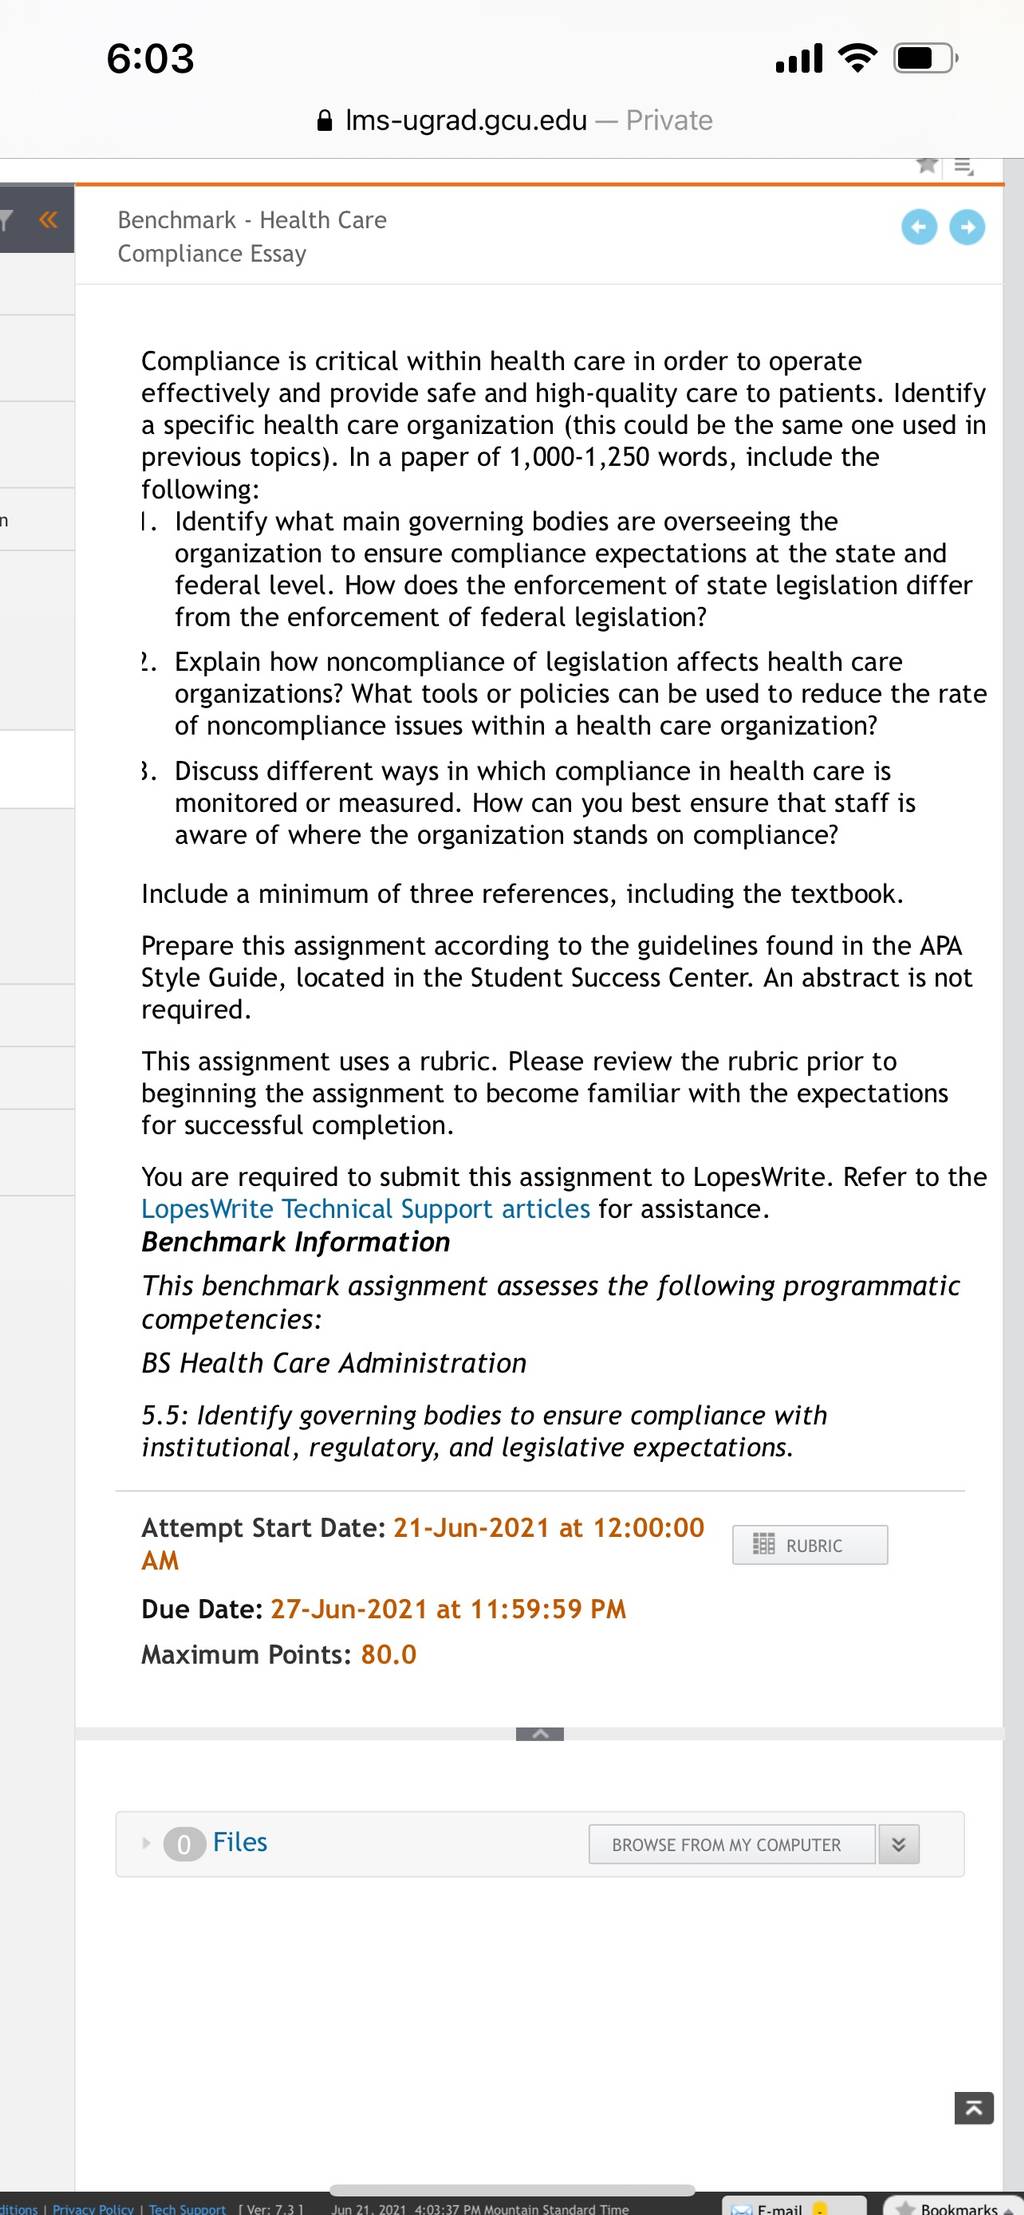Open the LopesWrite Technical Support articles link
Viewport: 1024px width, 2215px height.
pyautogui.click(x=365, y=1209)
